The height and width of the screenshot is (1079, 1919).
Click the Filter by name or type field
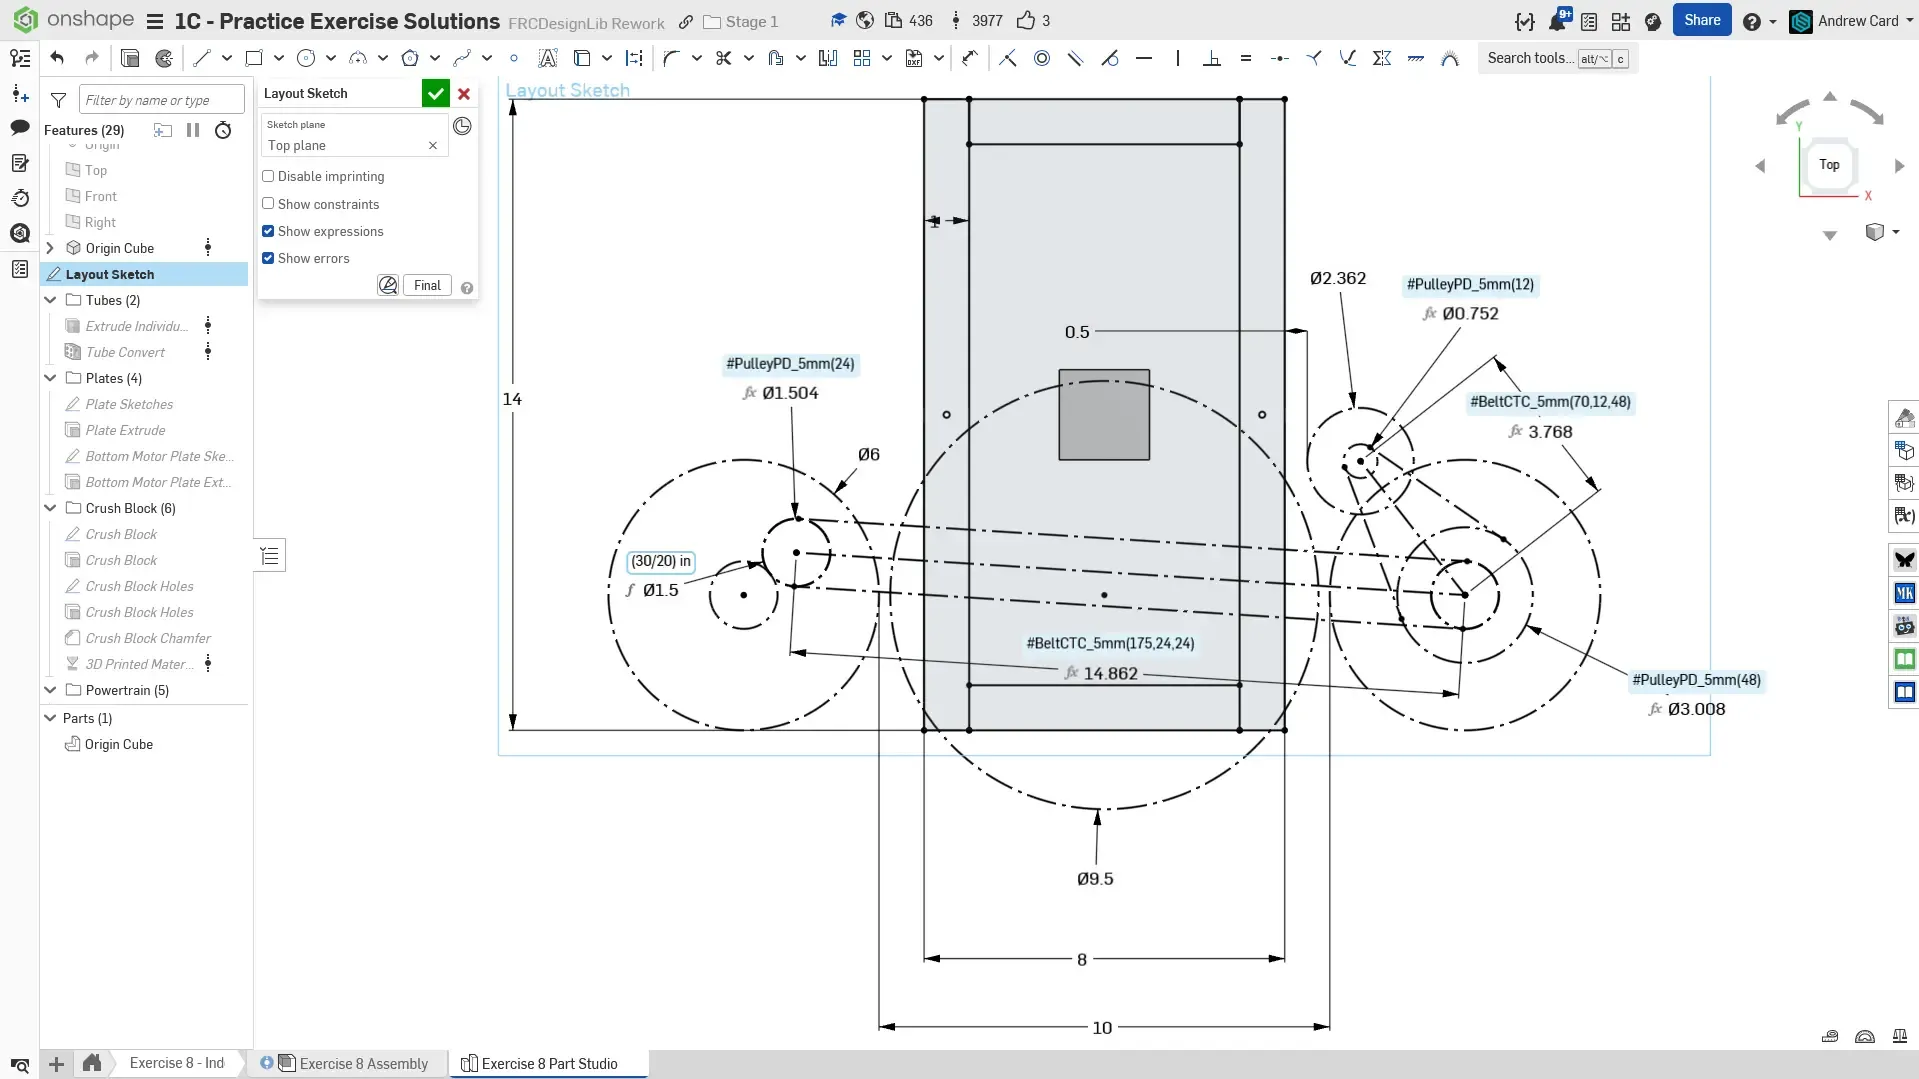click(161, 100)
